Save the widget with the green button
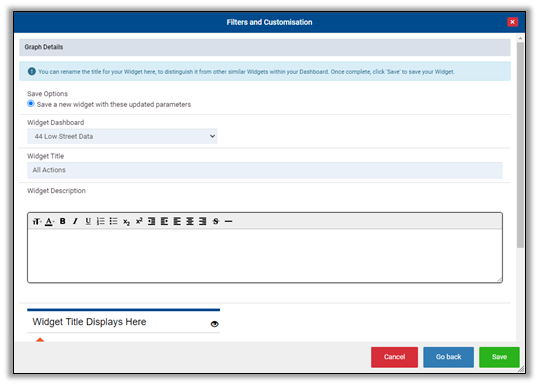Screen dimensions: 538x384 (x=499, y=357)
